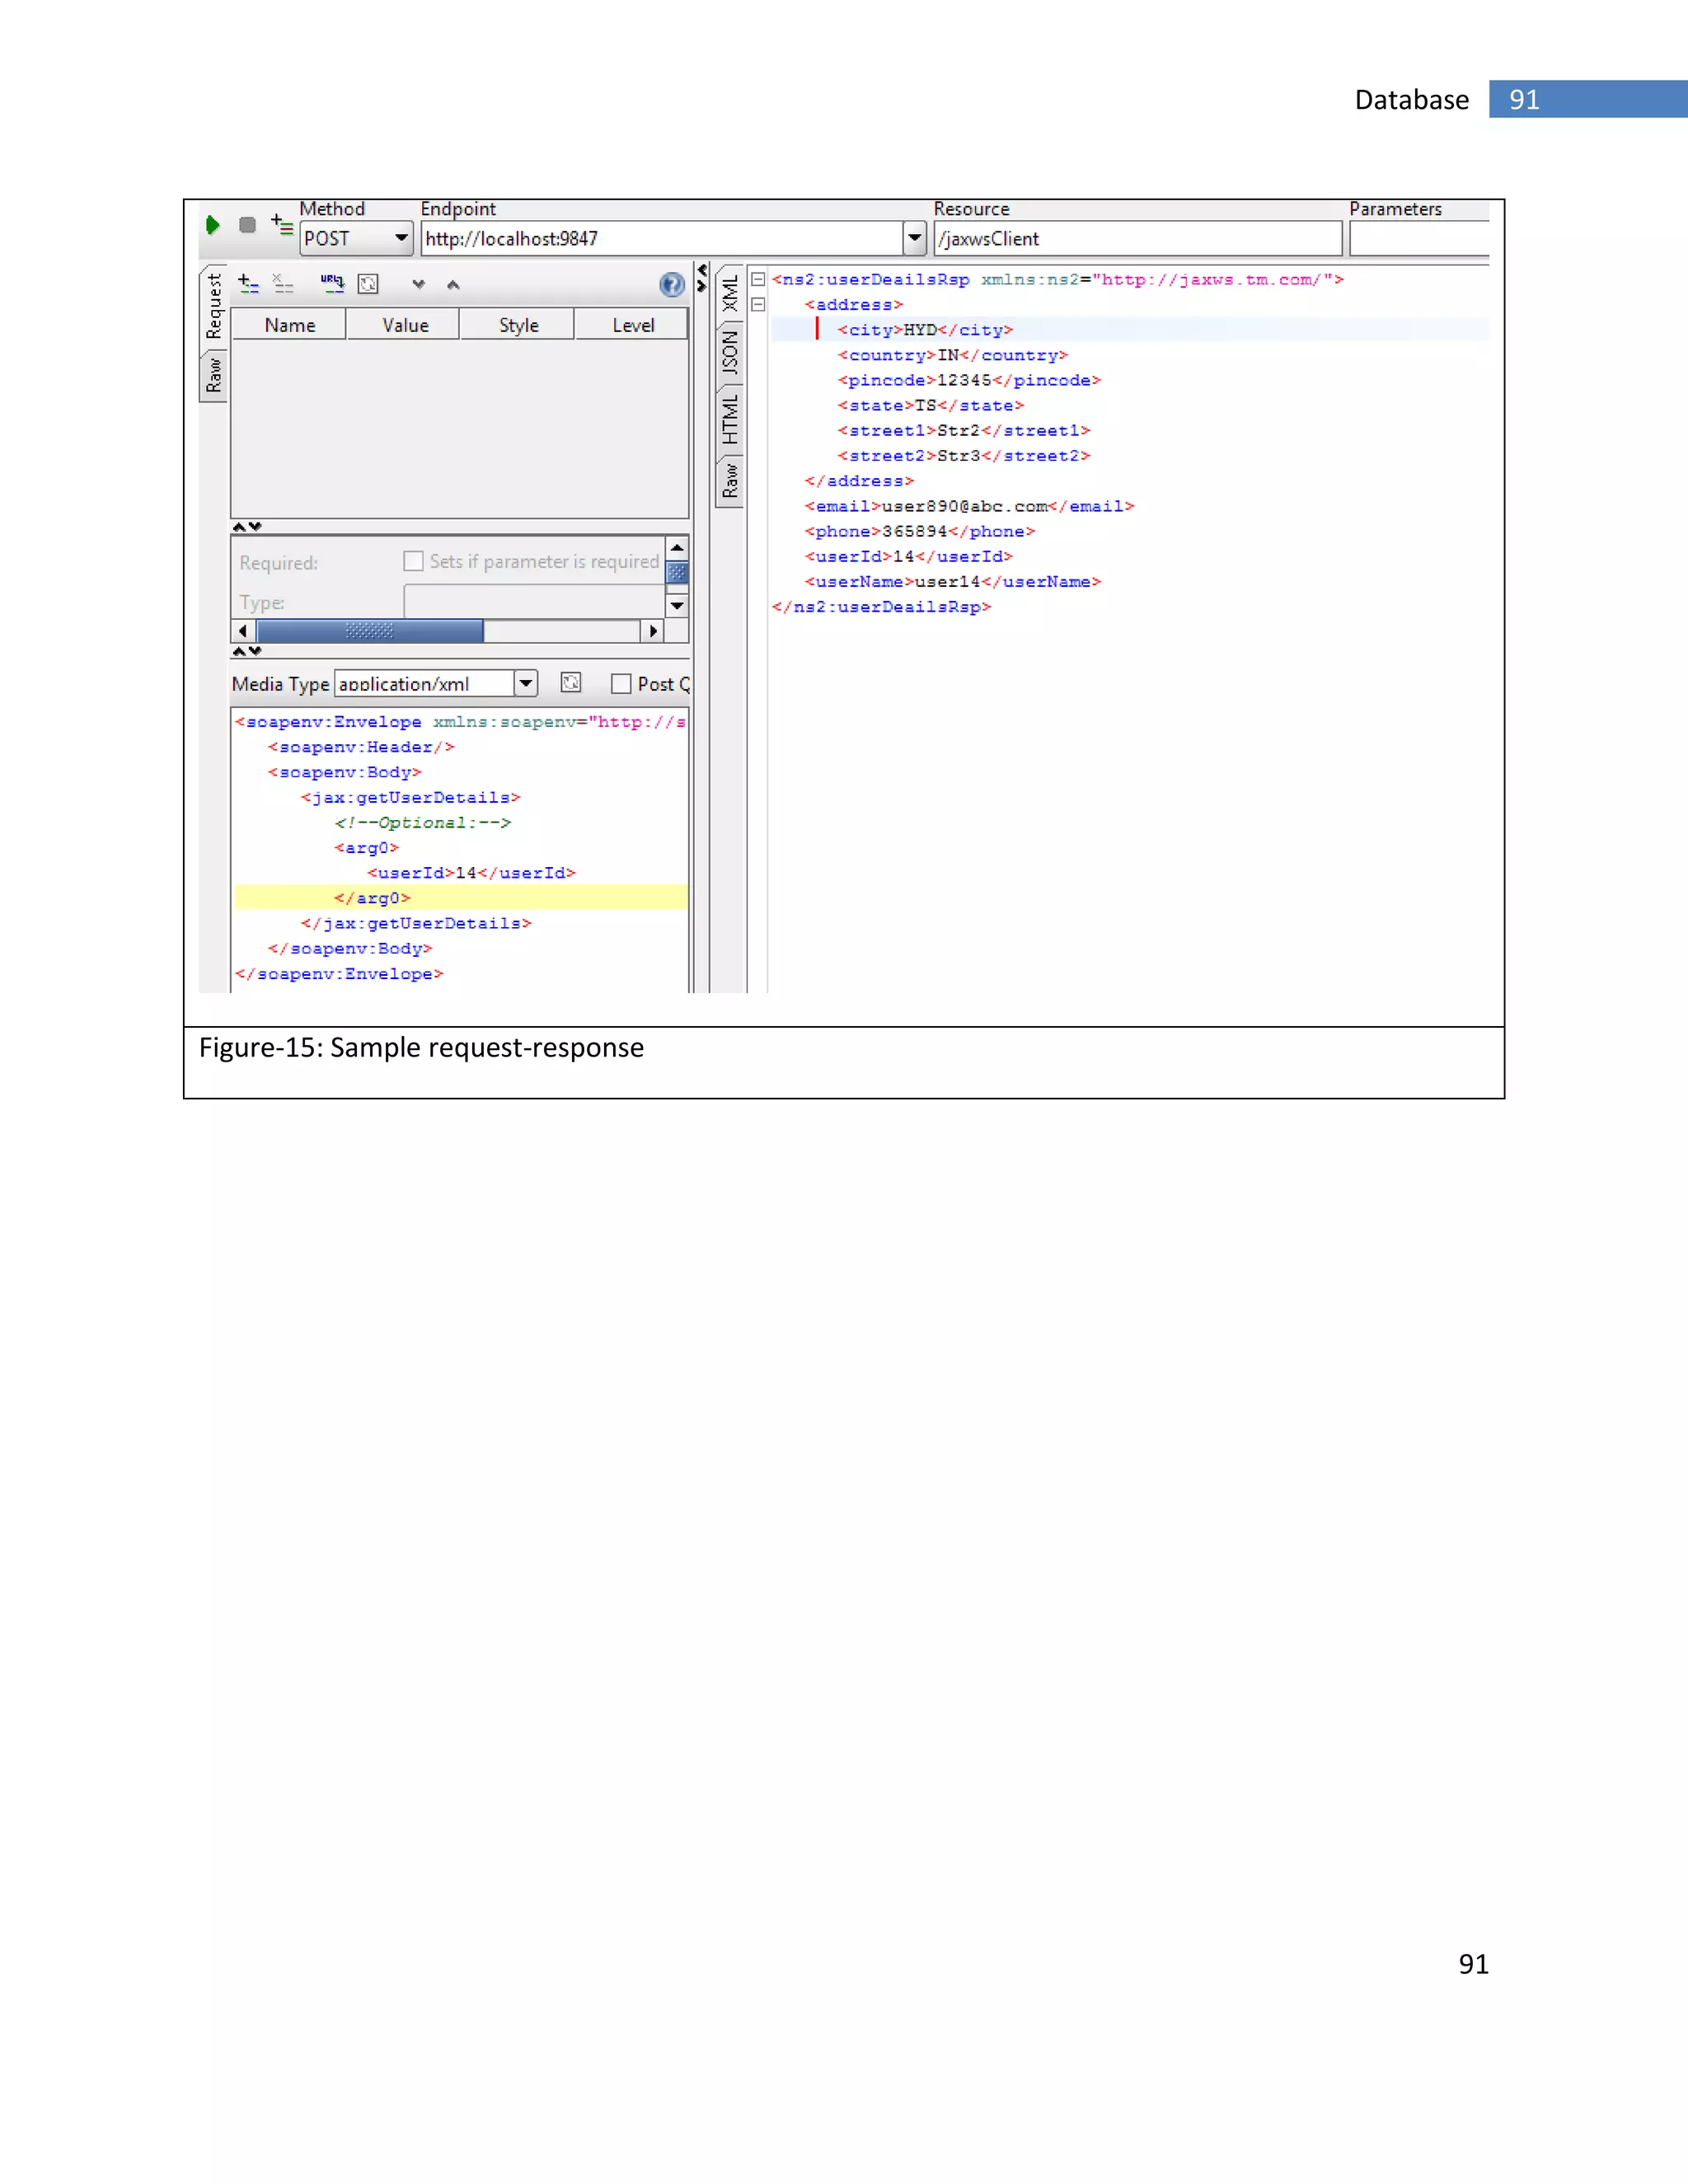Click the green Submit request play button
Screen dimensions: 1688x2184
(x=212, y=225)
